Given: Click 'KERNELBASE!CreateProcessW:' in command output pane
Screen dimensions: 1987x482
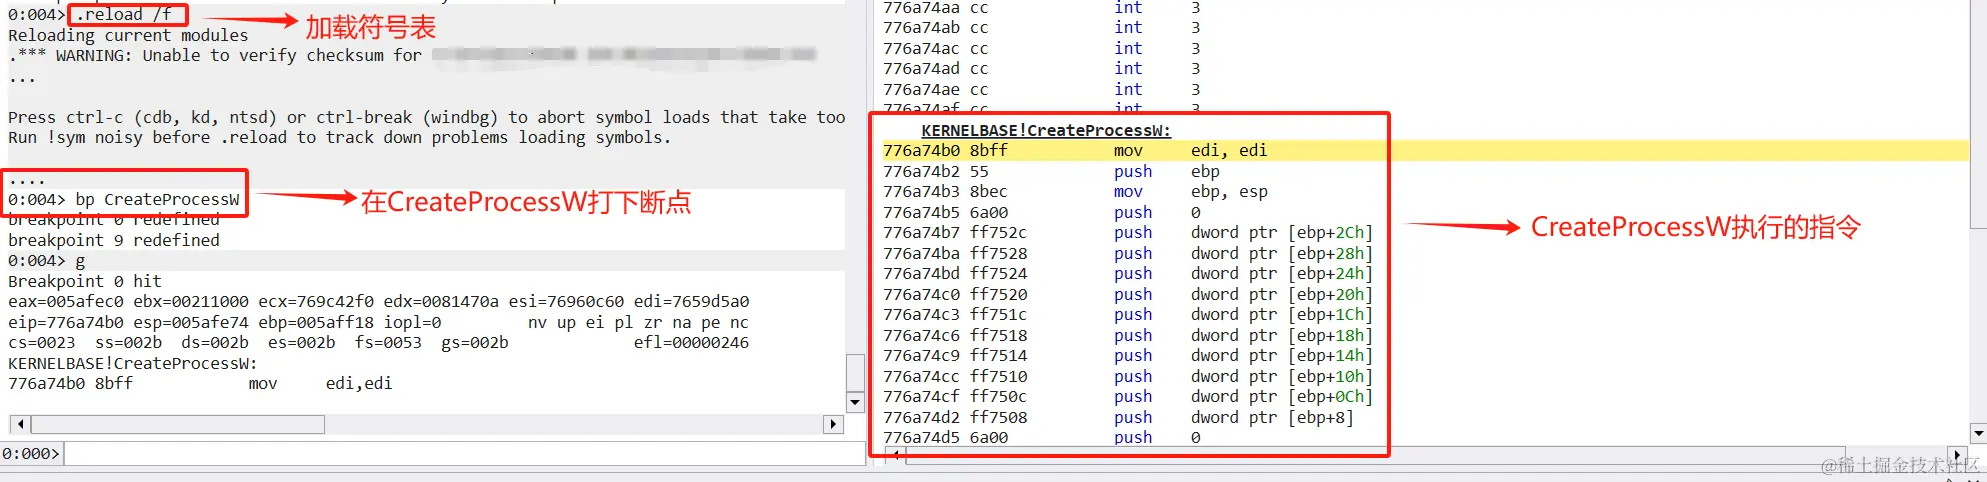Looking at the screenshot, I should pos(133,363).
